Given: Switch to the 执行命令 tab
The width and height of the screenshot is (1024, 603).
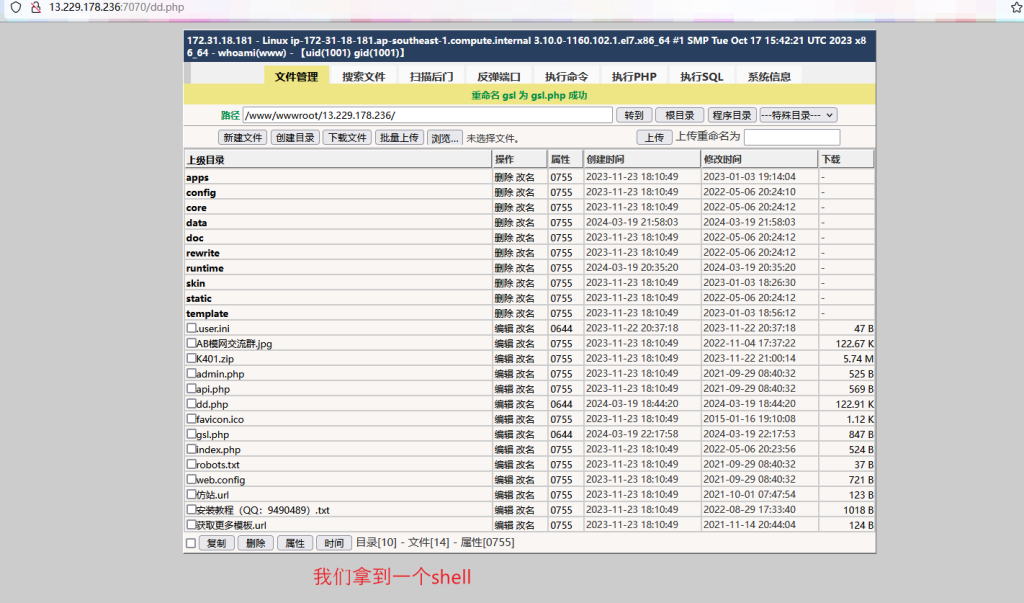Looking at the screenshot, I should click(x=566, y=76).
